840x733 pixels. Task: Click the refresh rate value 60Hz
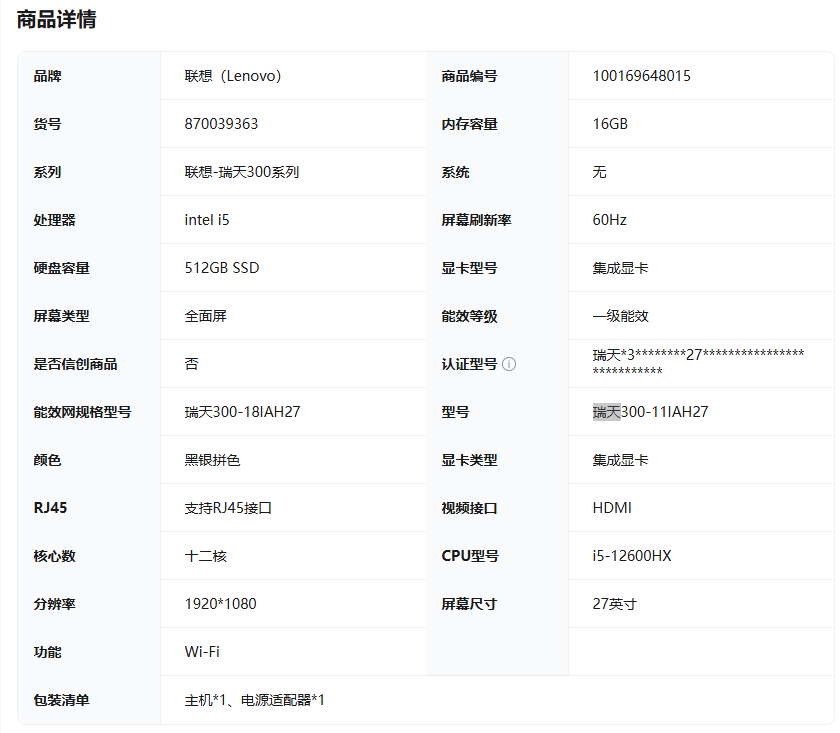tap(610, 220)
